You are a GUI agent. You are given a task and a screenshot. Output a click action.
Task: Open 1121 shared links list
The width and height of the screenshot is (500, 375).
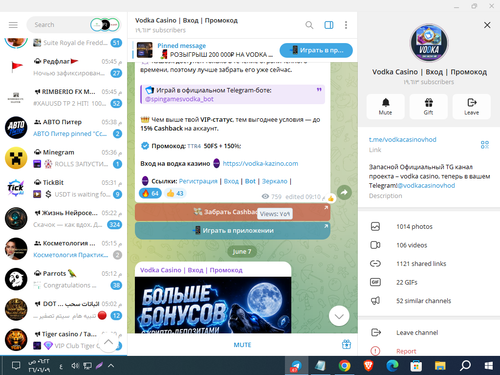coord(429,264)
